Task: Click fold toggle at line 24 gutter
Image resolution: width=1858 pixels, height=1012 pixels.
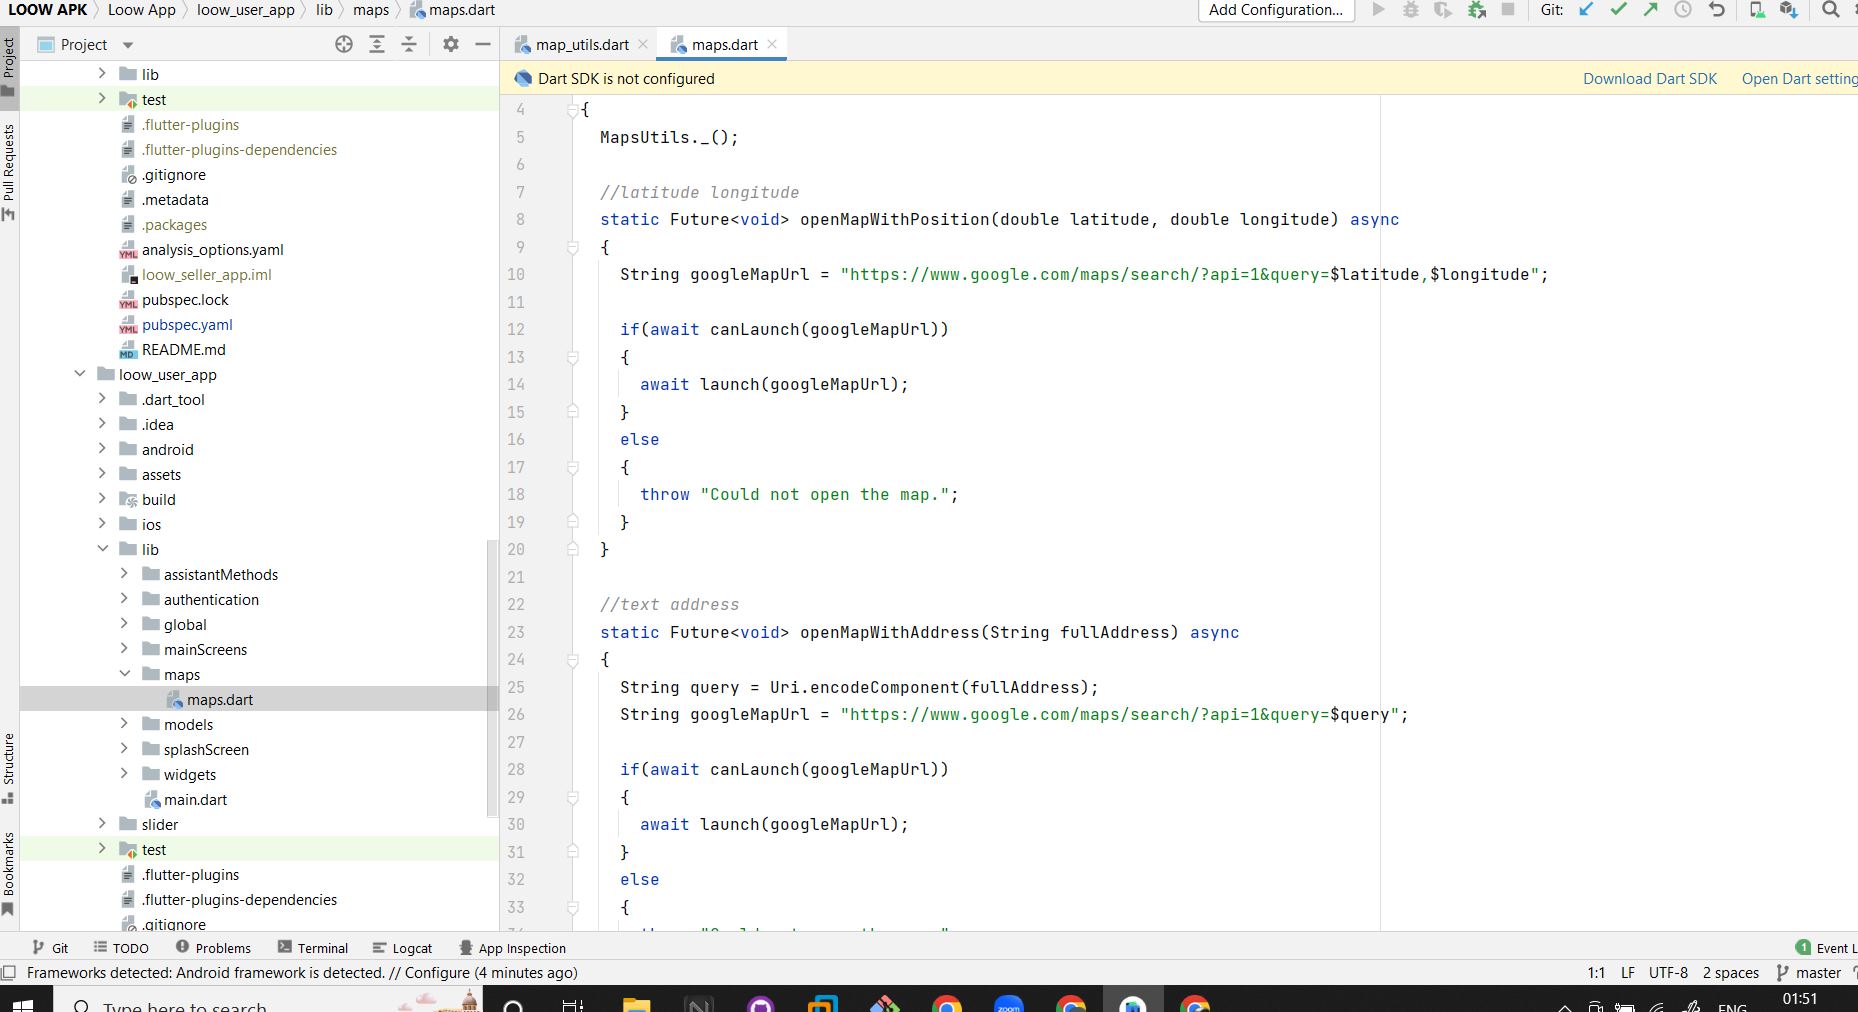Action: coord(573,660)
